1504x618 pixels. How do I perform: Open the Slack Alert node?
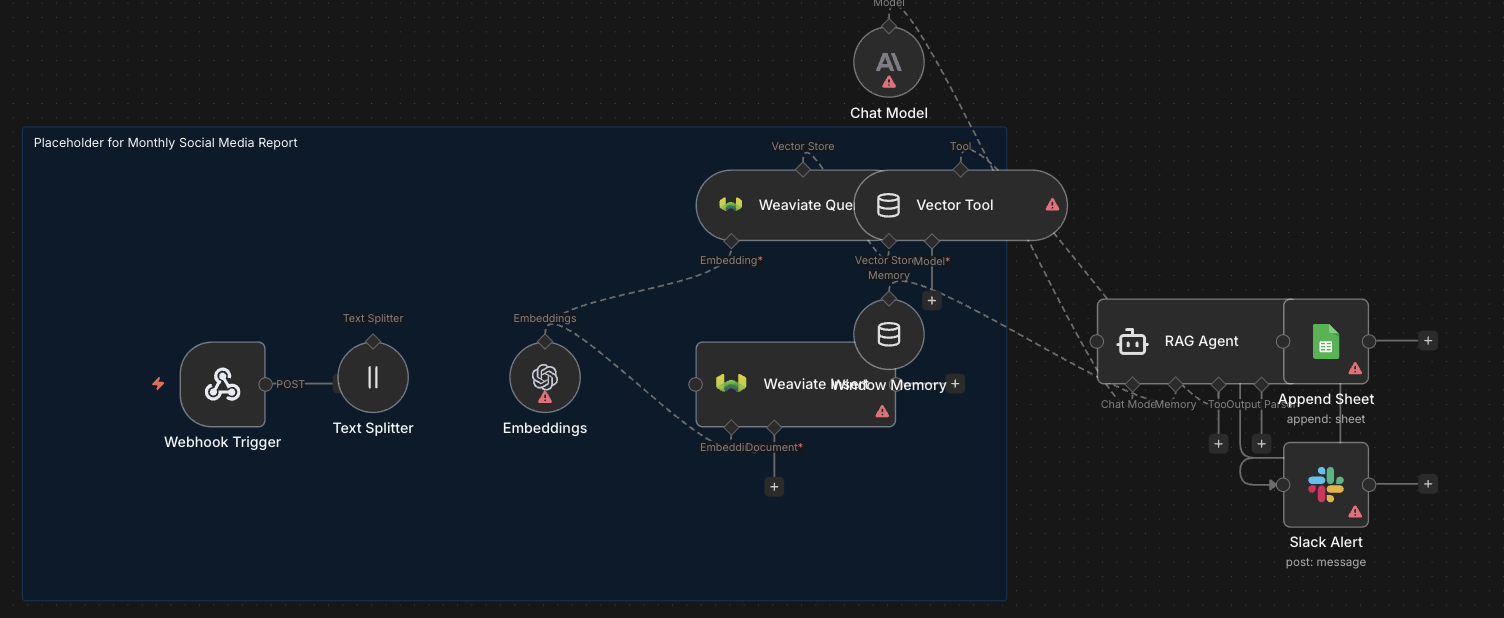(x=1325, y=485)
